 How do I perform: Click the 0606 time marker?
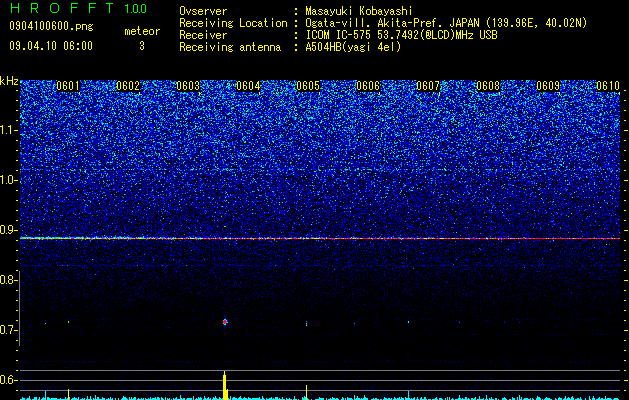[368, 86]
